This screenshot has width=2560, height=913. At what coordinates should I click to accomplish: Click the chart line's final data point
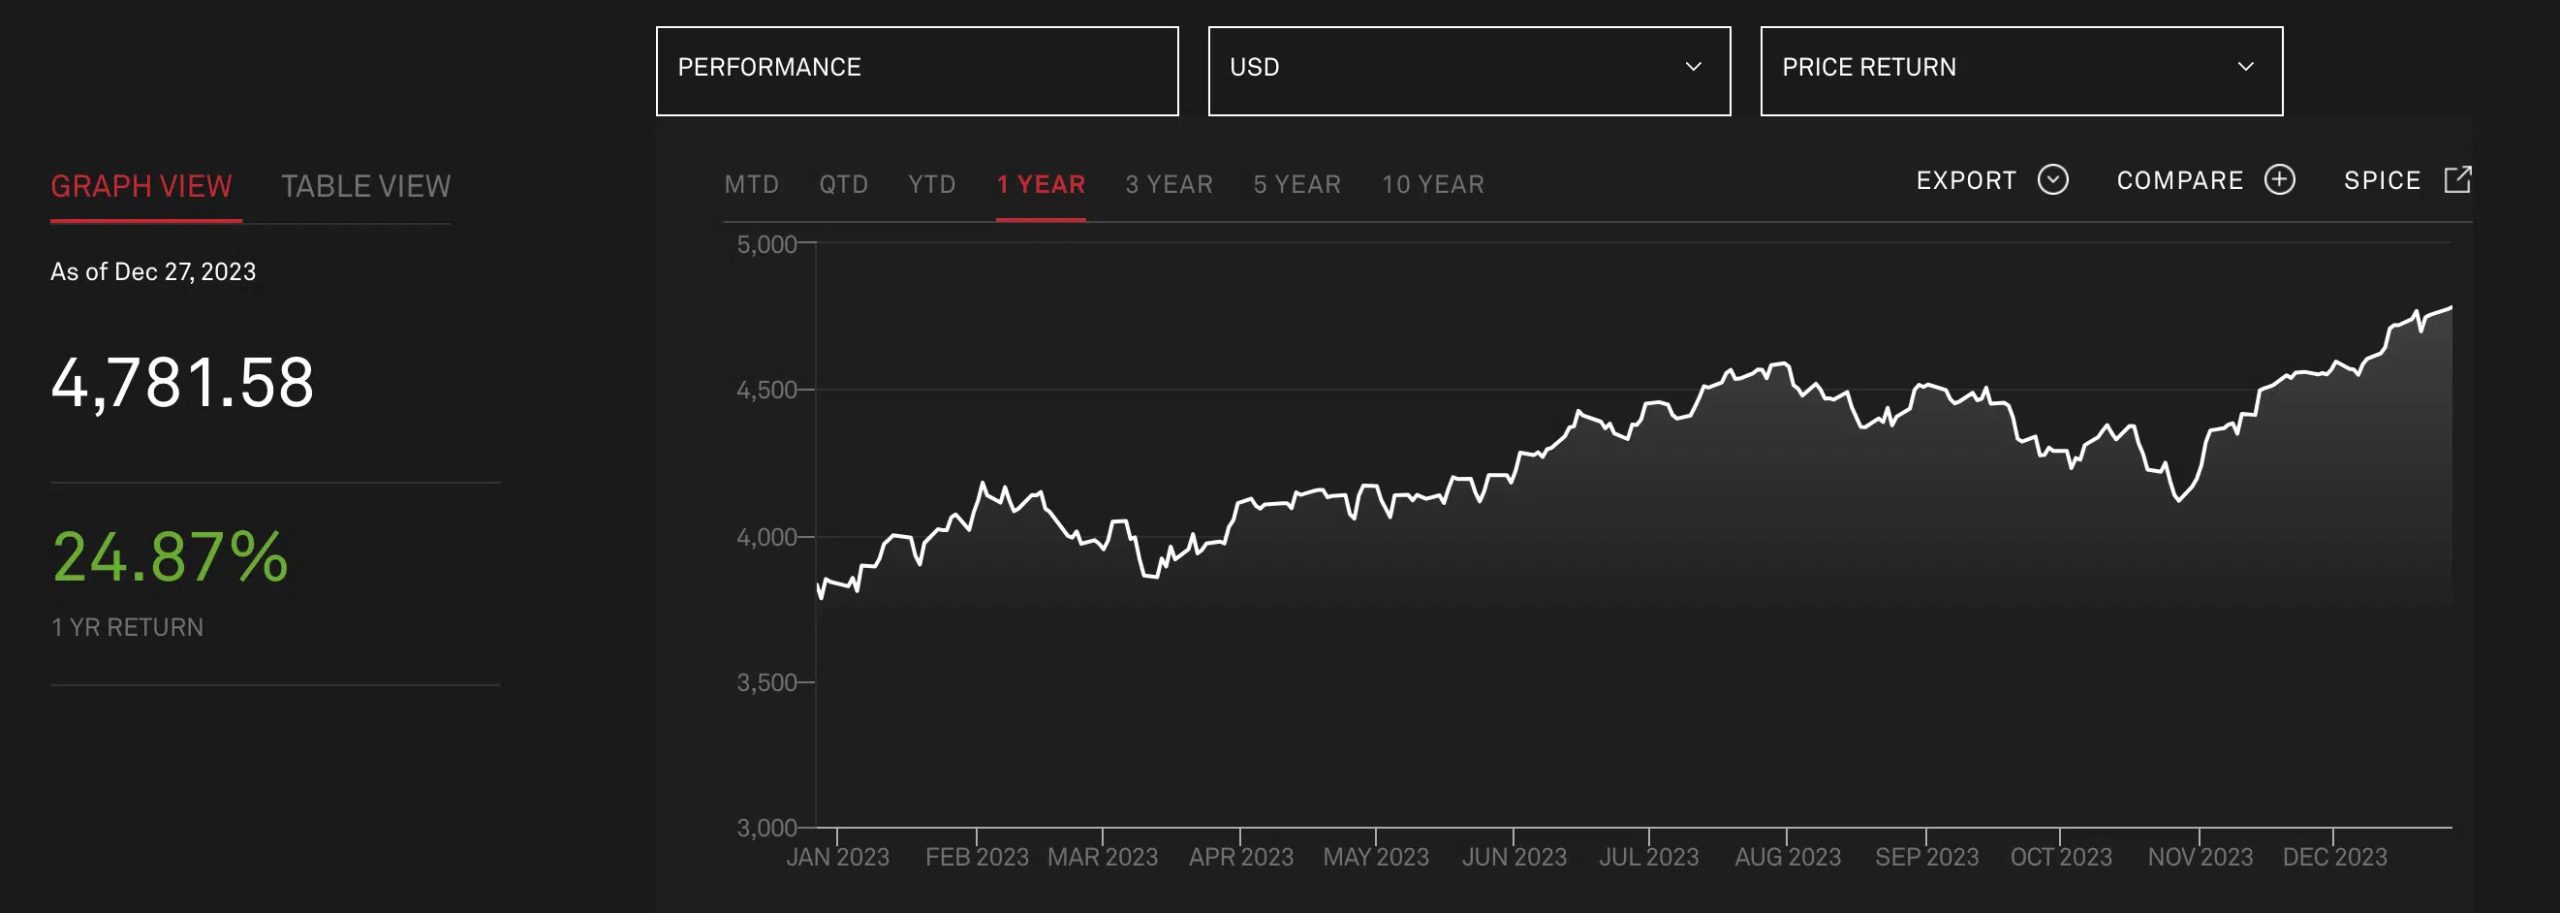(2450, 308)
